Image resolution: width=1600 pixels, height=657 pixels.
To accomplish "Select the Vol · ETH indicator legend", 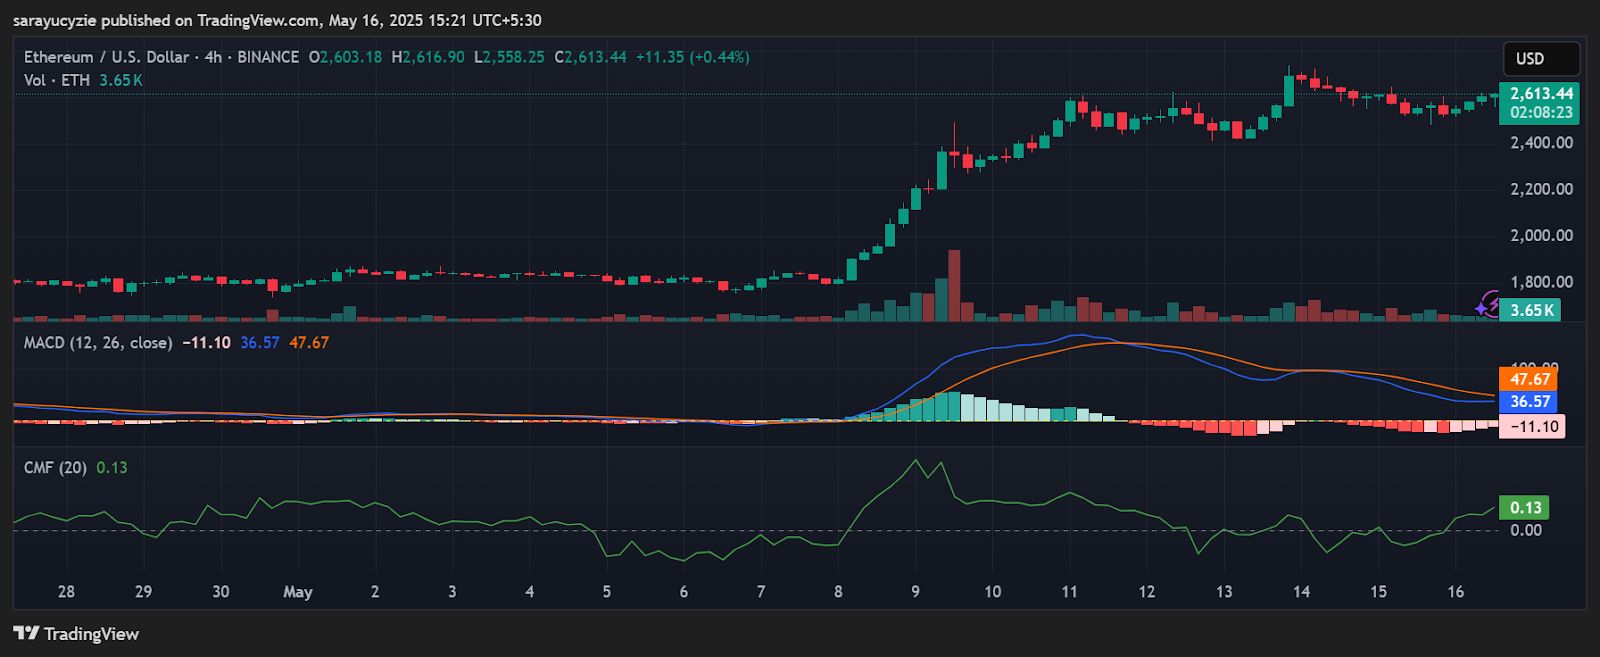I will click(x=57, y=80).
